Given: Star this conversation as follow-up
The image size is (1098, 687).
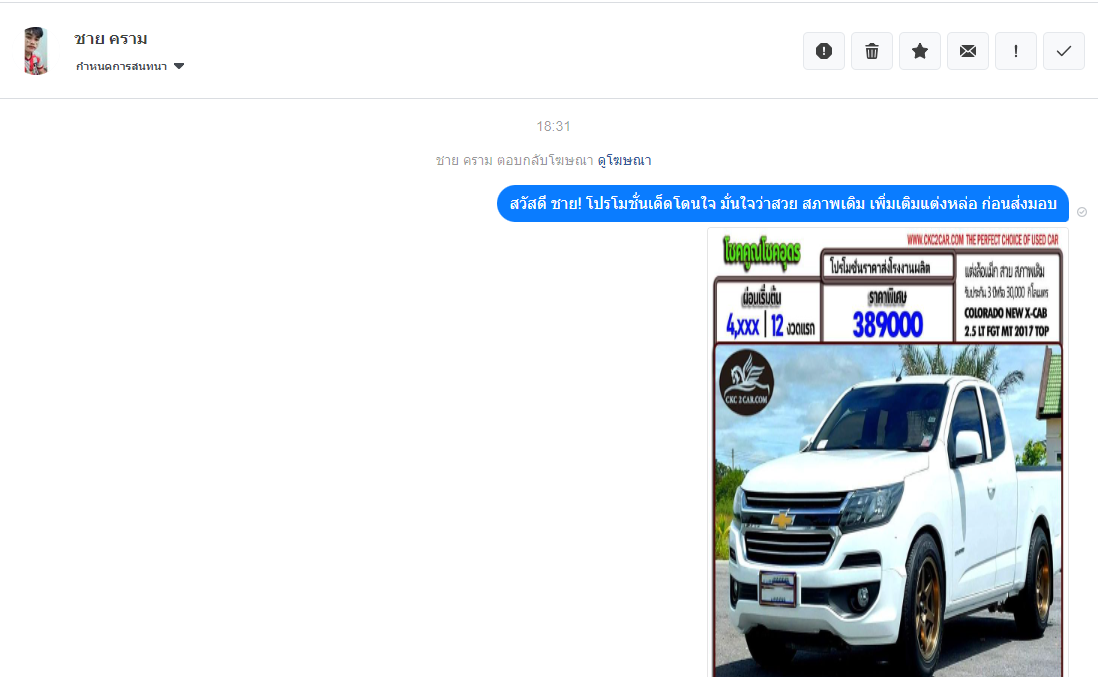Looking at the screenshot, I should point(920,51).
